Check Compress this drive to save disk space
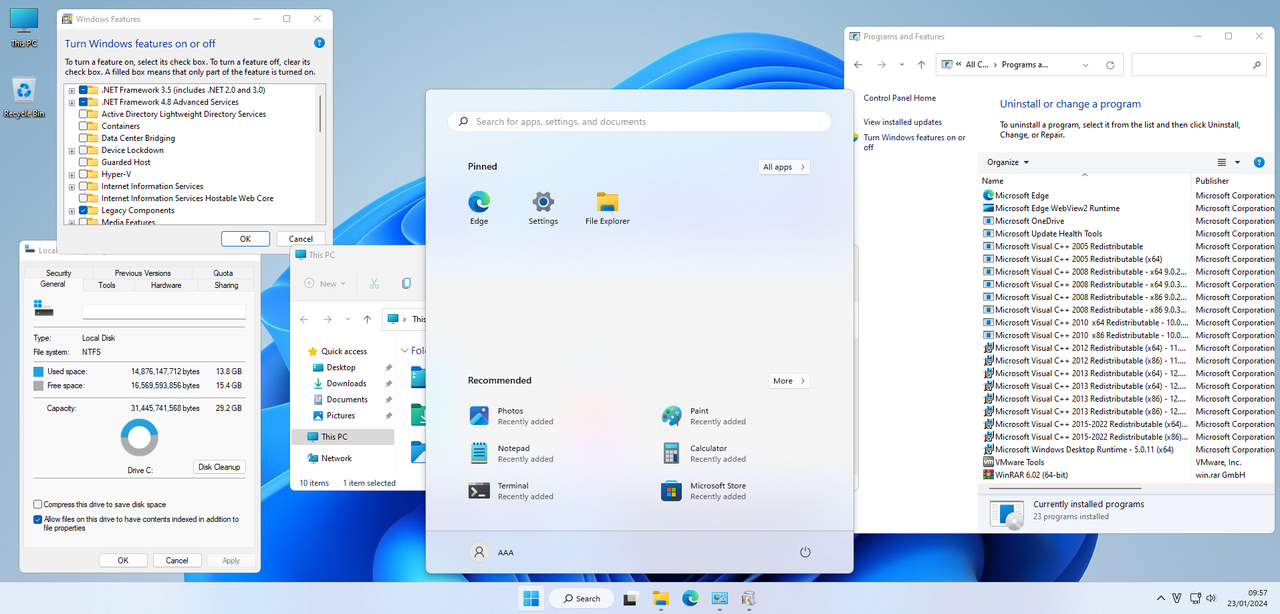The height and width of the screenshot is (614, 1280). click(x=38, y=504)
